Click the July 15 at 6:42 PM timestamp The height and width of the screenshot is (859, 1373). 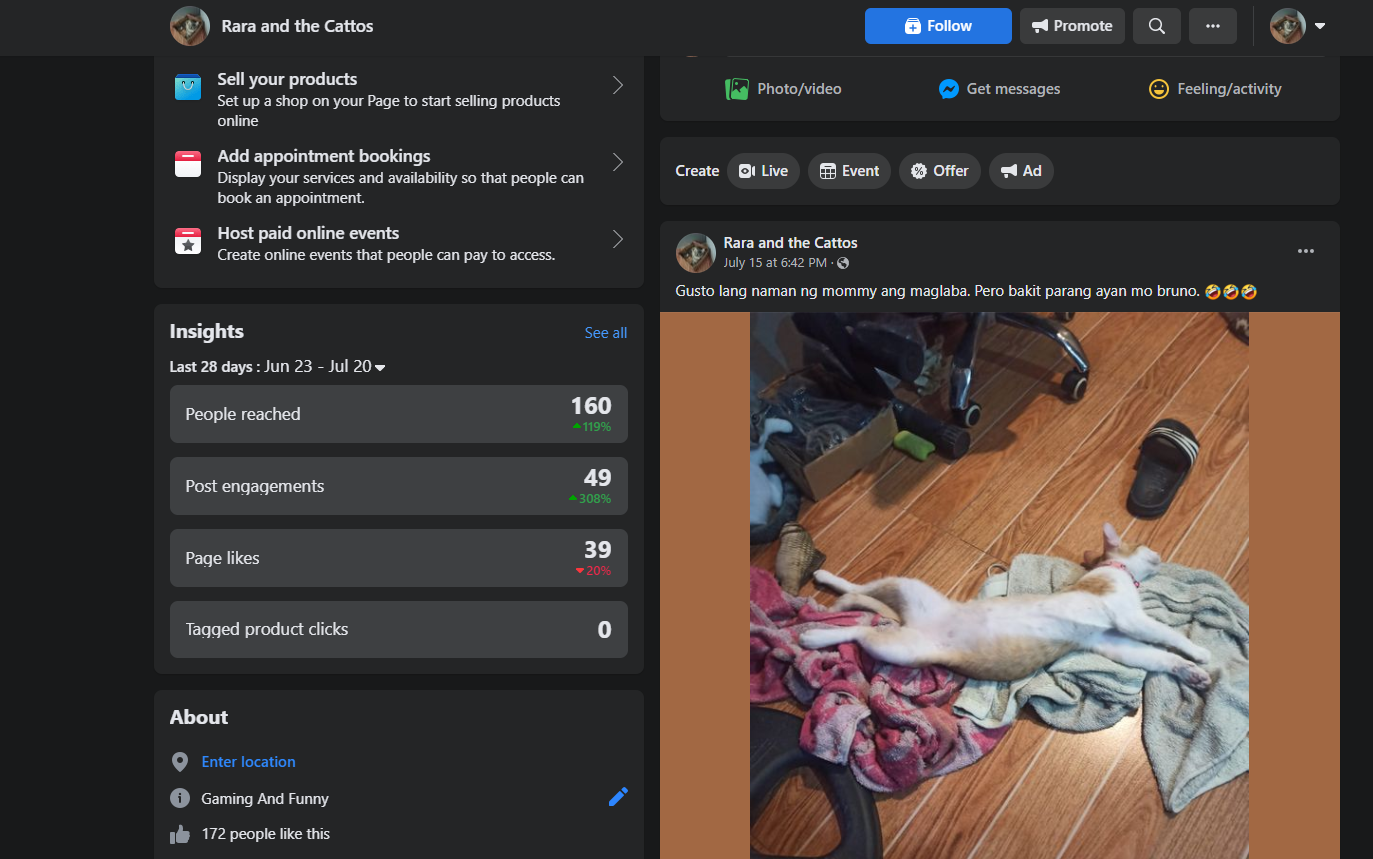[775, 263]
